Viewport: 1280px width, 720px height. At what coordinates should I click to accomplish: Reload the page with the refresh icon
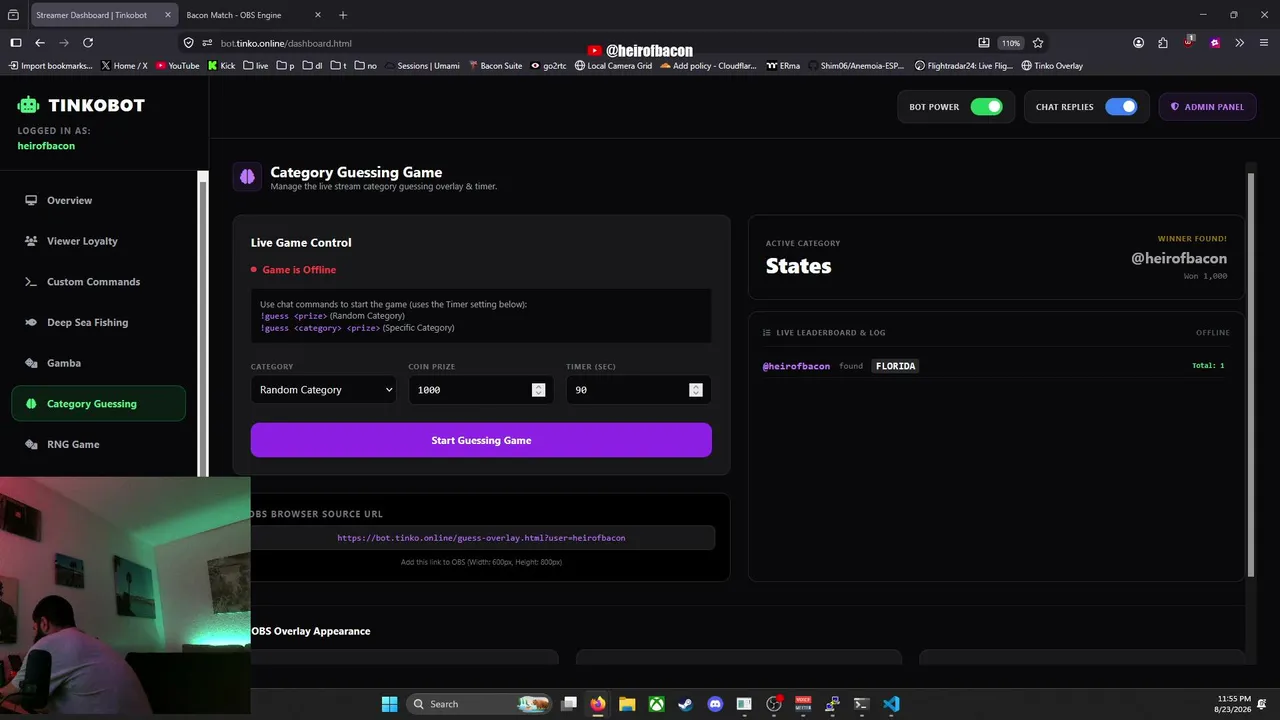click(88, 43)
